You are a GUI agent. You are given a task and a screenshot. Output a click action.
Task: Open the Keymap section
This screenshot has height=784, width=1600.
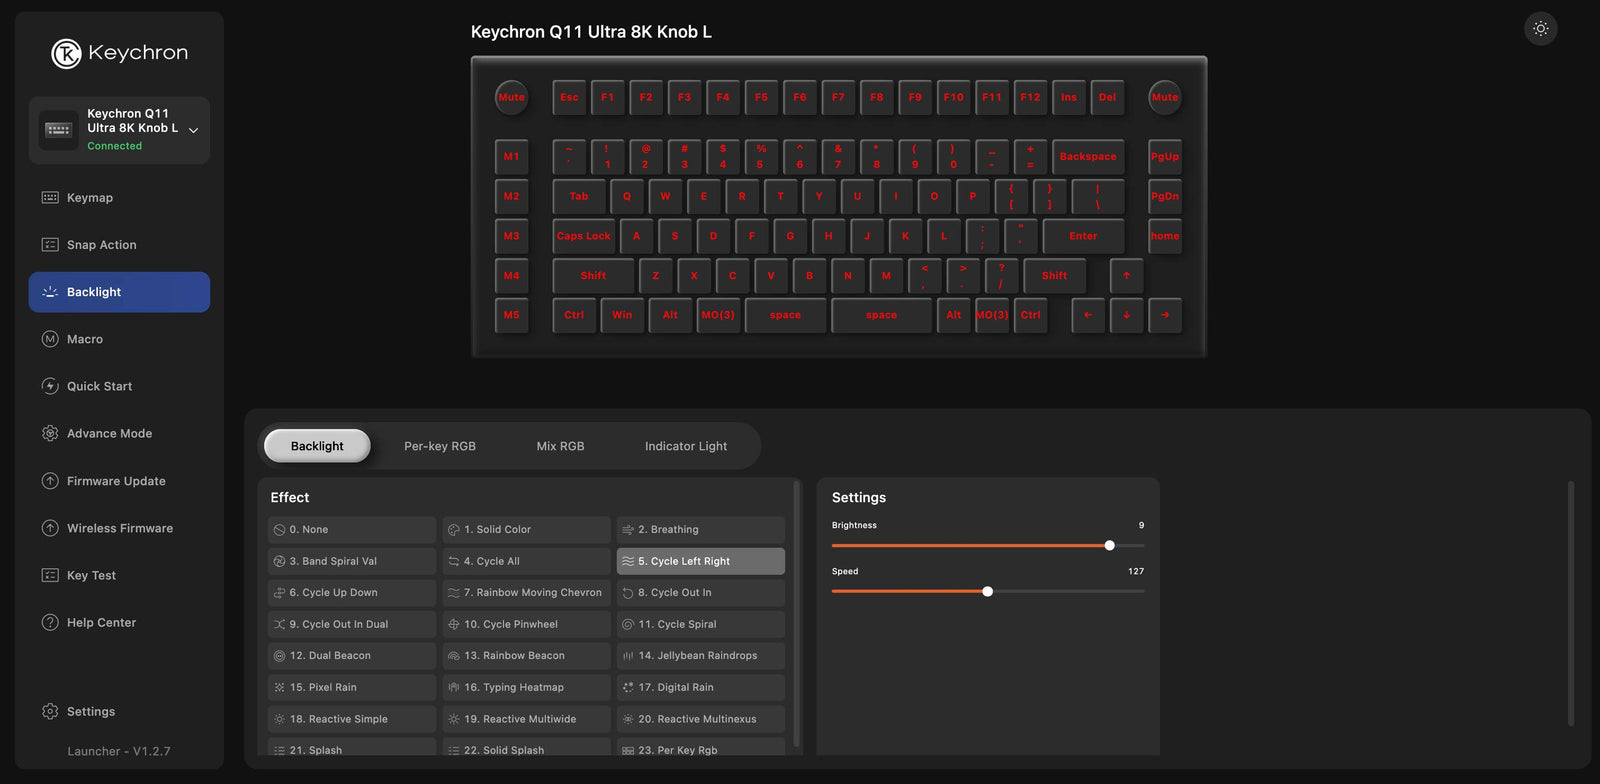(119, 198)
